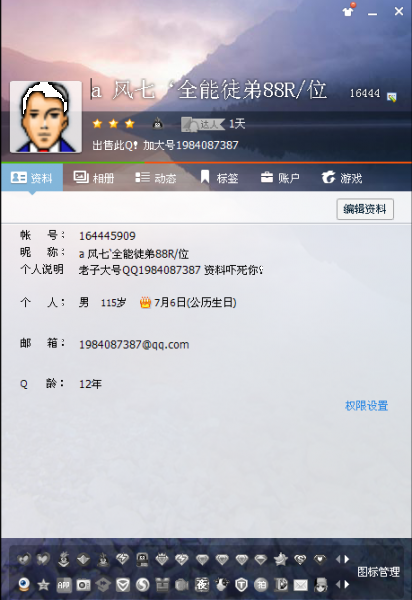Open the 动态 updates tab
412x600 pixels.
point(156,178)
